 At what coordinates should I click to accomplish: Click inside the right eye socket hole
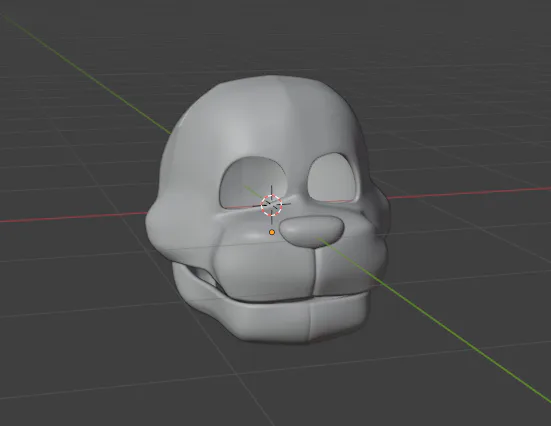332,178
